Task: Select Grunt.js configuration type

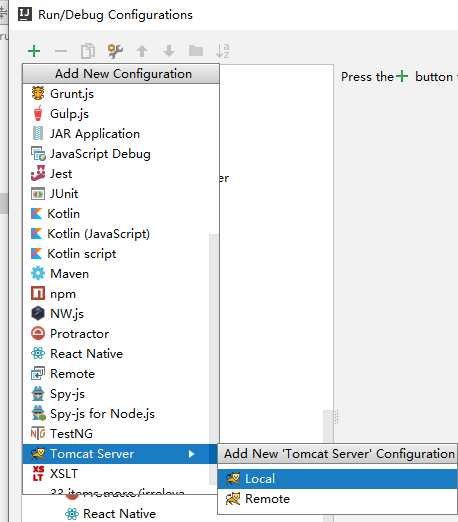Action: coord(121,94)
